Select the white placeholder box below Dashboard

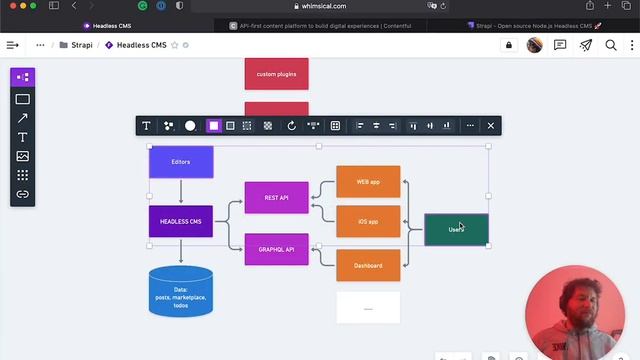pyautogui.click(x=368, y=307)
